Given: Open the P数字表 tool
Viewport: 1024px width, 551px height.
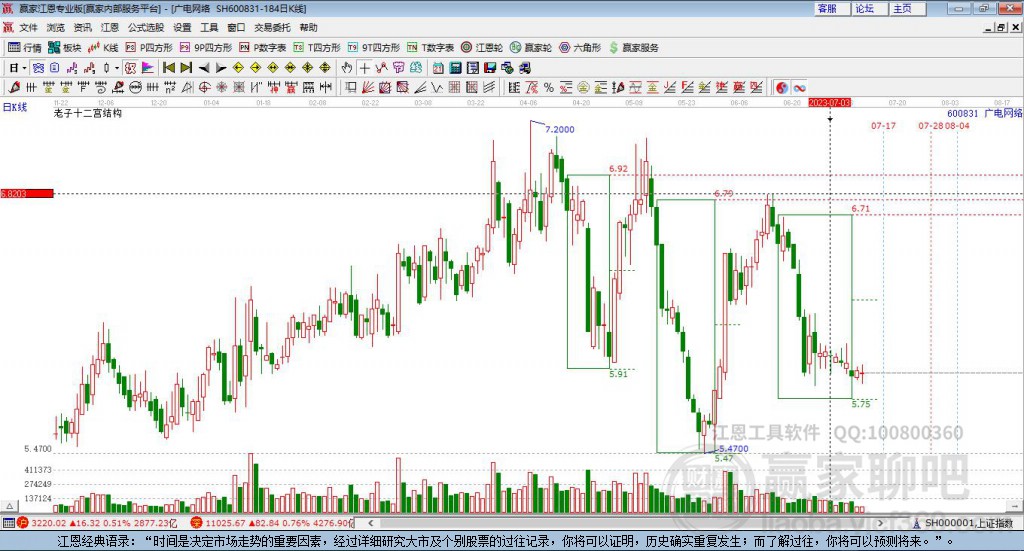Looking at the screenshot, I should pos(263,48).
